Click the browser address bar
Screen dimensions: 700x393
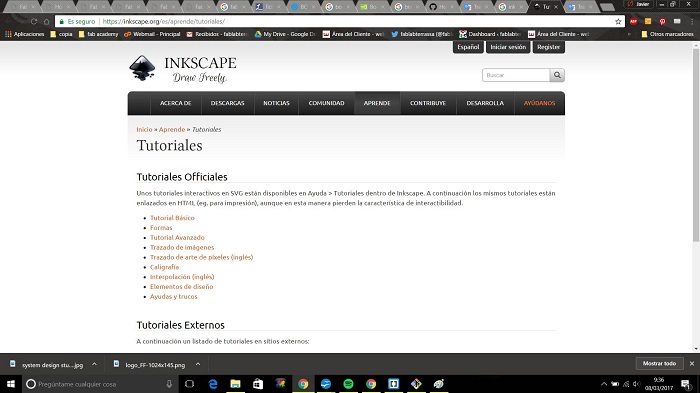pyautogui.click(x=339, y=21)
